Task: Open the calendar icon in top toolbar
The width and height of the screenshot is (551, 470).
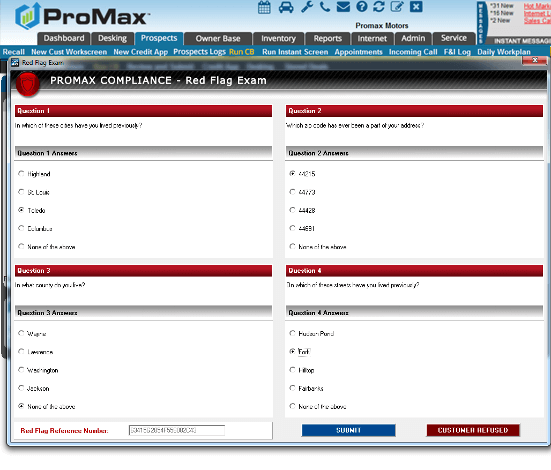Action: (264, 7)
